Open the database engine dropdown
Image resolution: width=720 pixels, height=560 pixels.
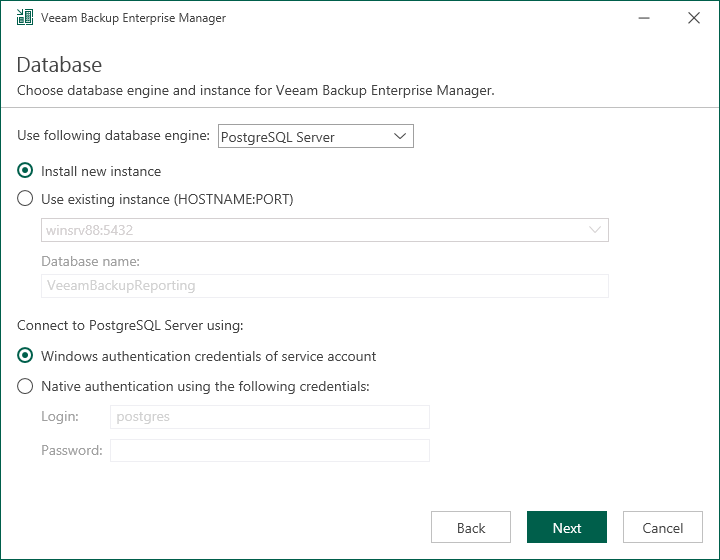pyautogui.click(x=315, y=136)
